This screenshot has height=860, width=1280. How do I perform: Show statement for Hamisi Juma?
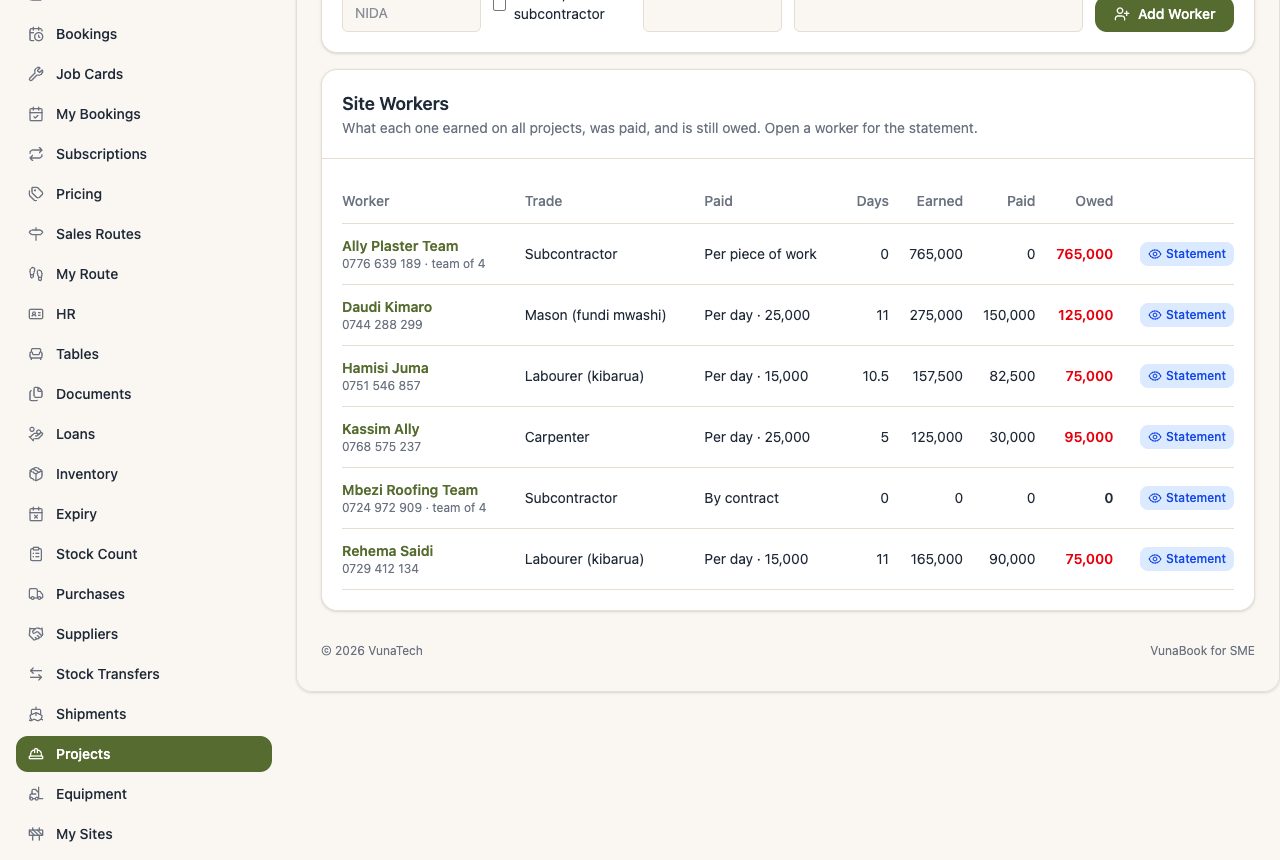[1187, 376]
